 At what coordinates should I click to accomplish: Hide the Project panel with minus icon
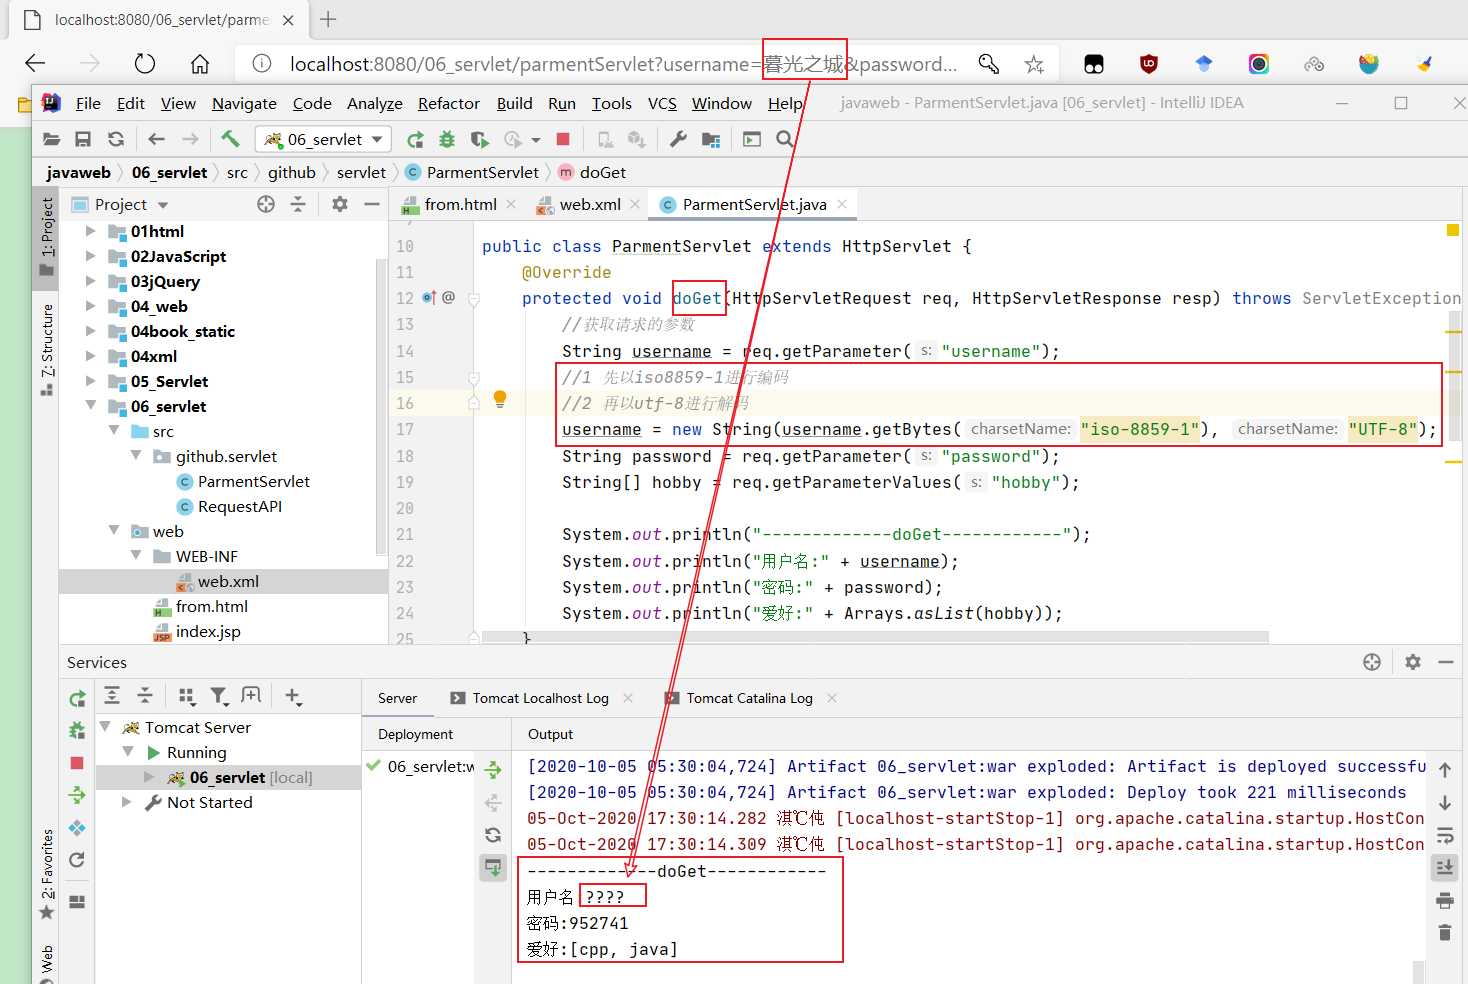[372, 204]
